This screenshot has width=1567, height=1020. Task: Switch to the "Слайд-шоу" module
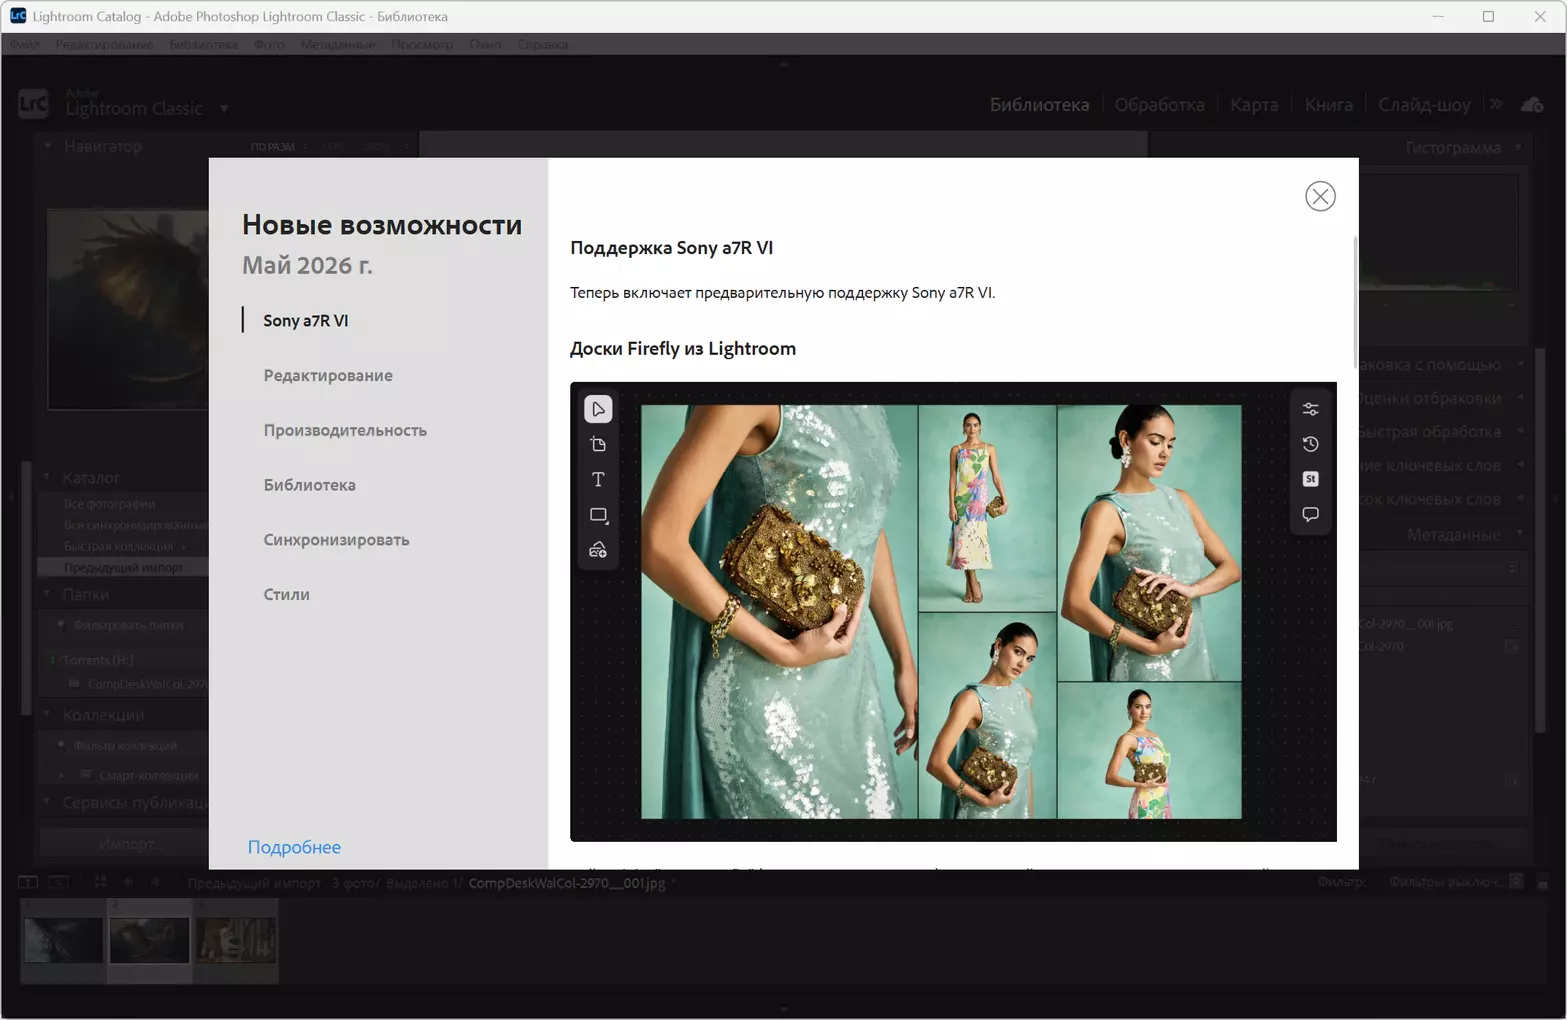coord(1424,105)
